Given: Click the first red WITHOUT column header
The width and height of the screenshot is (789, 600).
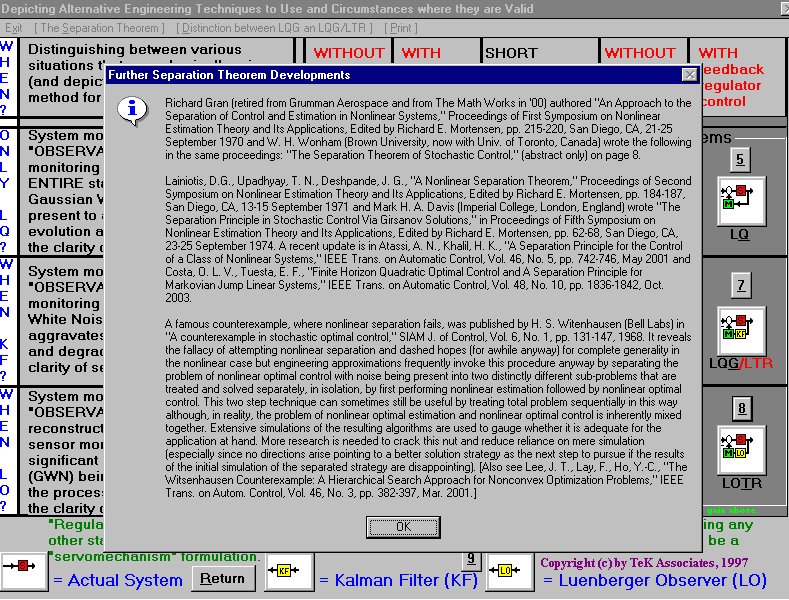Looking at the screenshot, I should click(x=349, y=53).
